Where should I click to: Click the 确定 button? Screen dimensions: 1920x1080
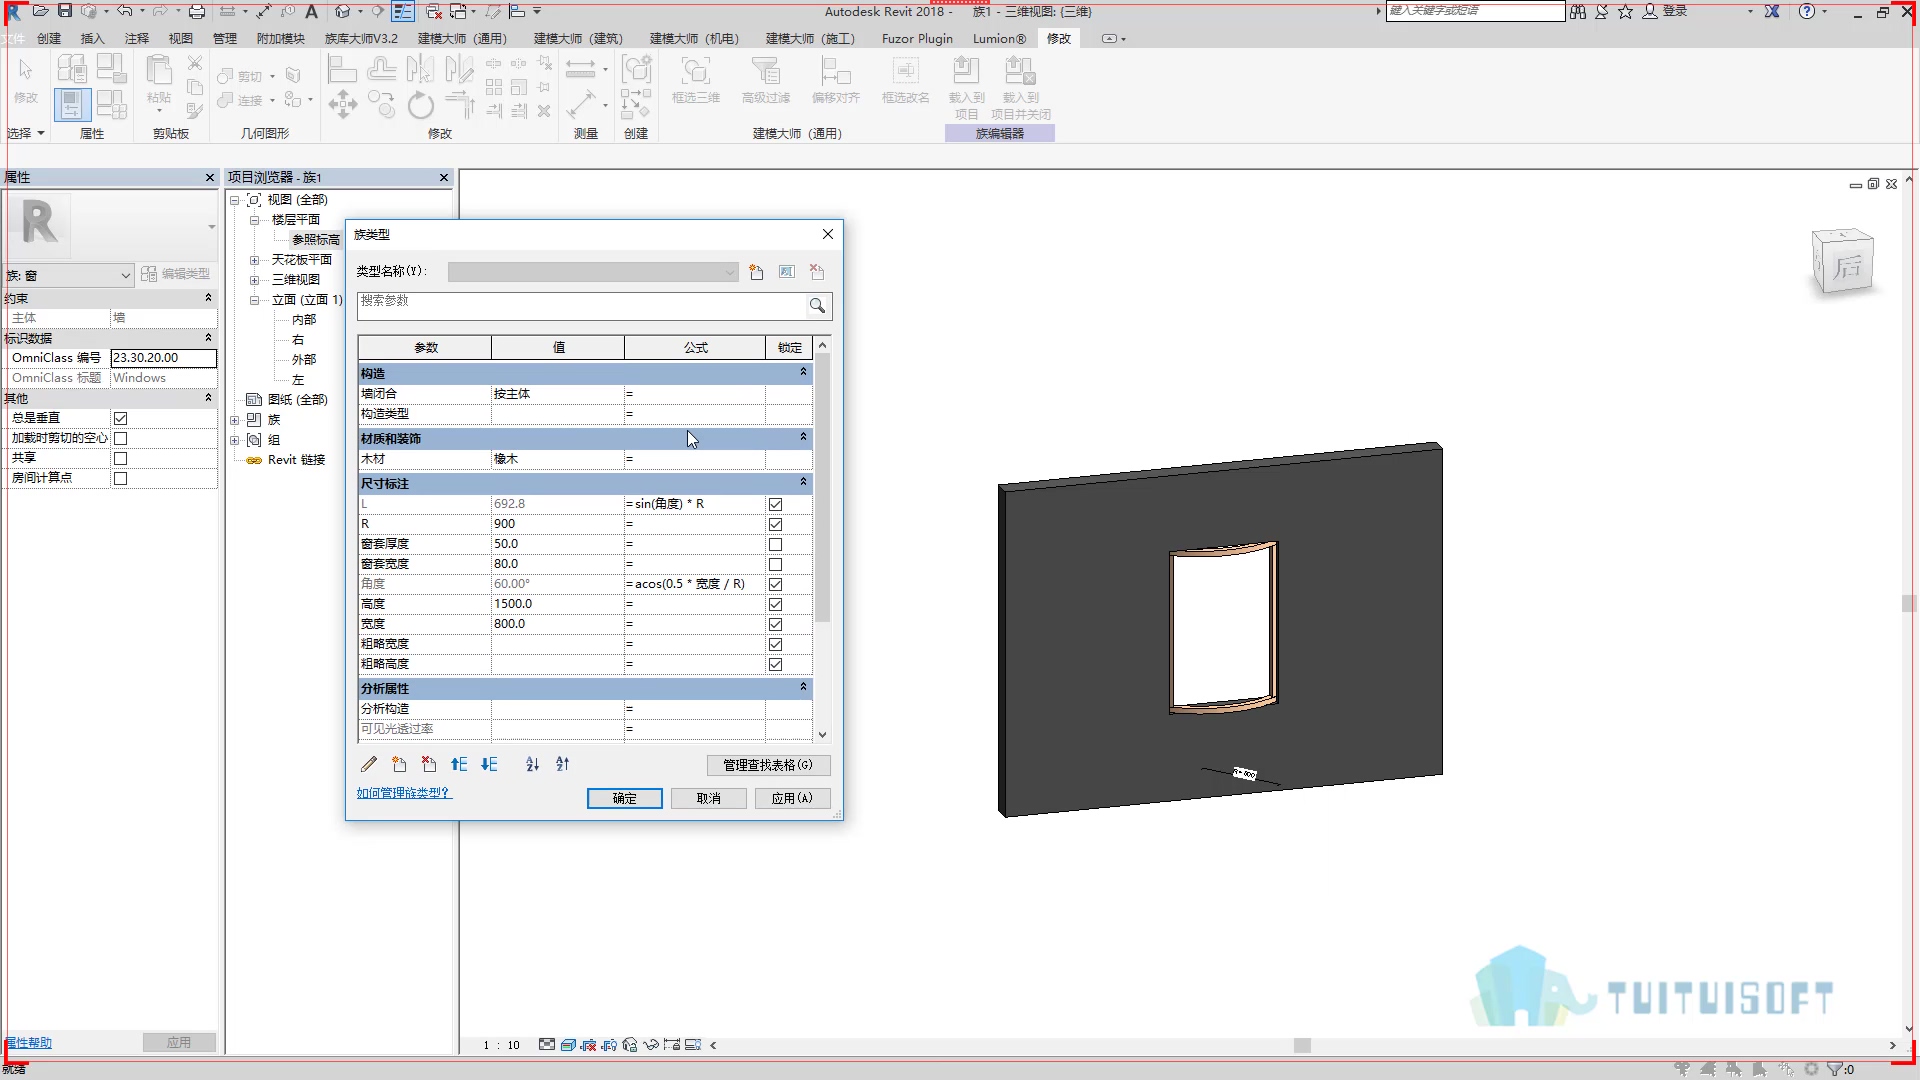pyautogui.click(x=625, y=798)
